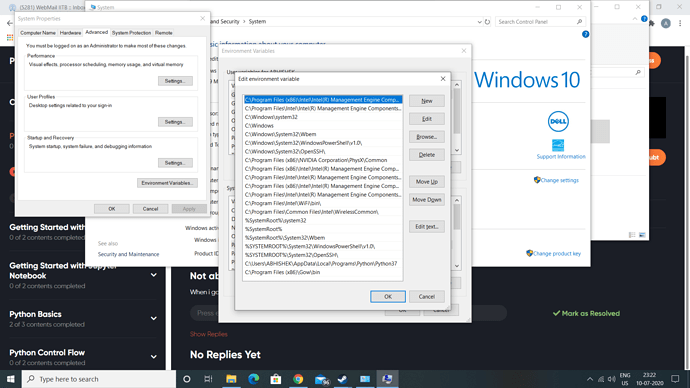Click the Dell logo in the System window

558,121
